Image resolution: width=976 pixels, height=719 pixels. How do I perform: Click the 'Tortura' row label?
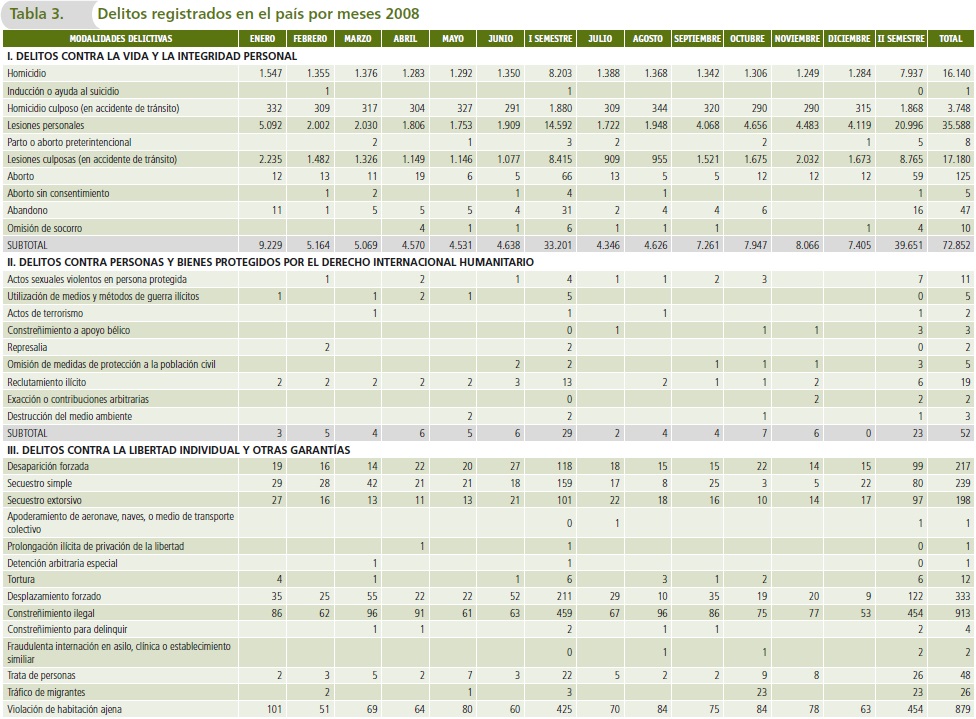click(20, 579)
